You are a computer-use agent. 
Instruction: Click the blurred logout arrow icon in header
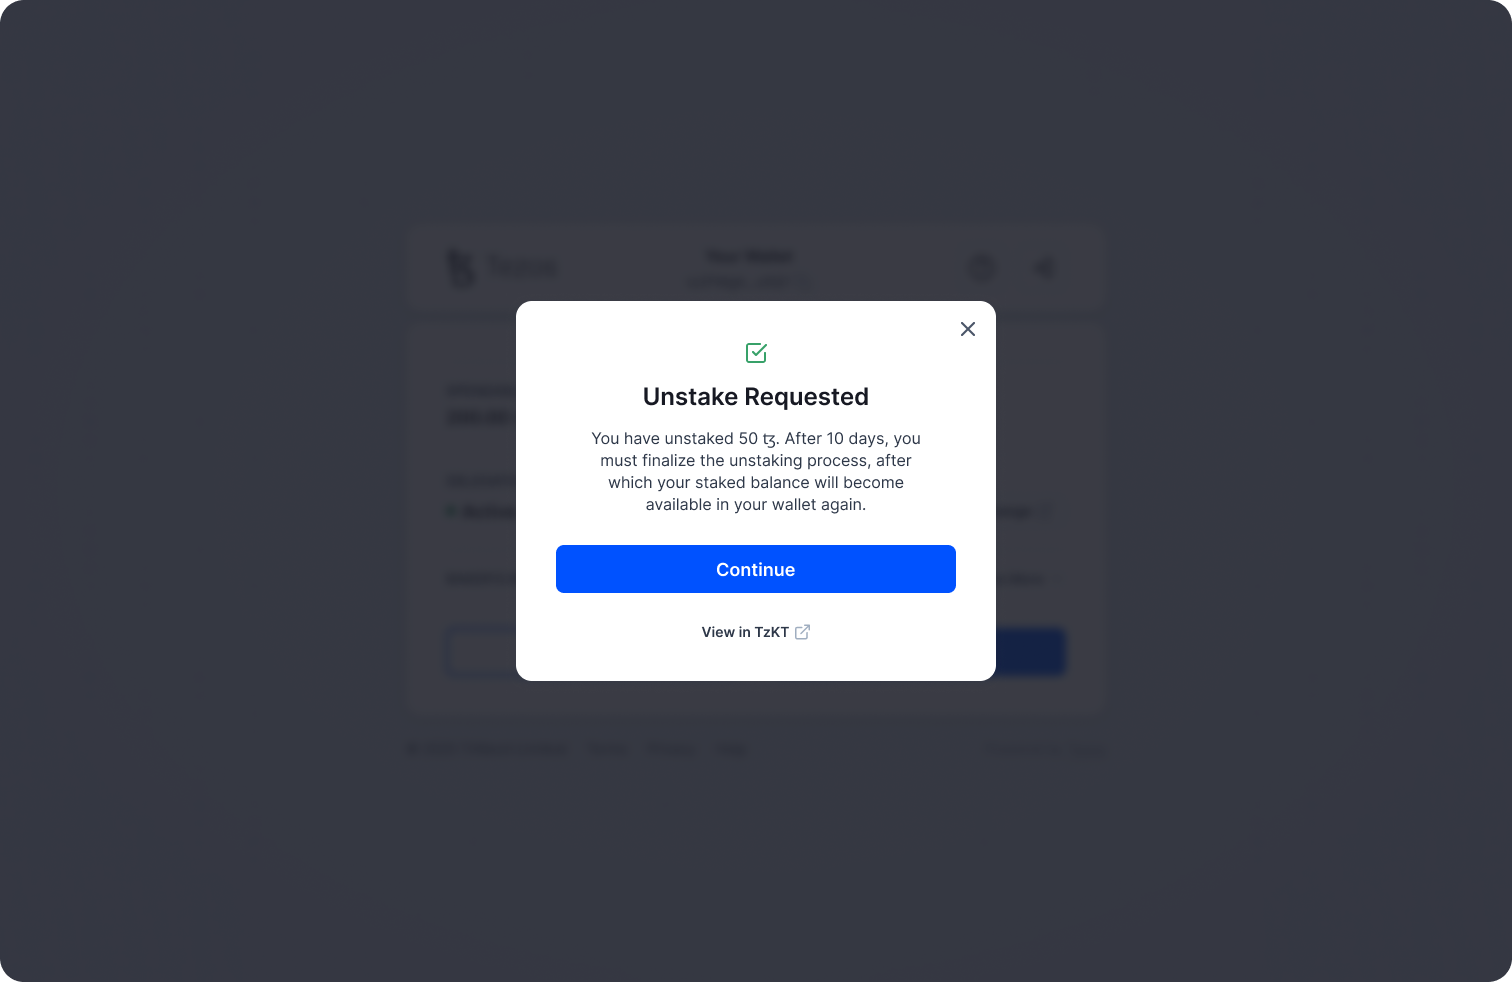coord(1043,267)
